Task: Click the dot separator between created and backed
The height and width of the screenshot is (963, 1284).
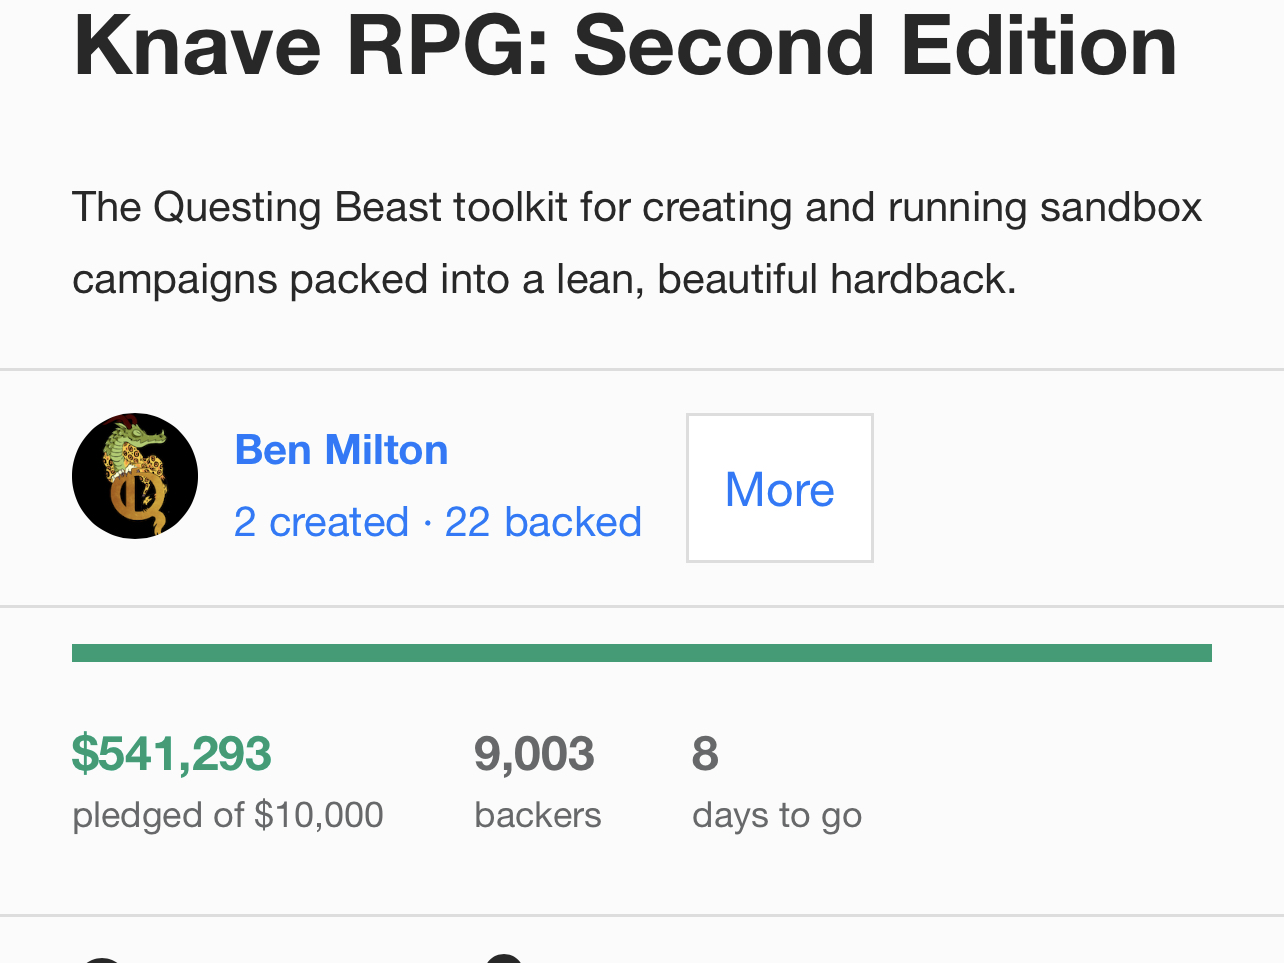Action: click(x=427, y=523)
